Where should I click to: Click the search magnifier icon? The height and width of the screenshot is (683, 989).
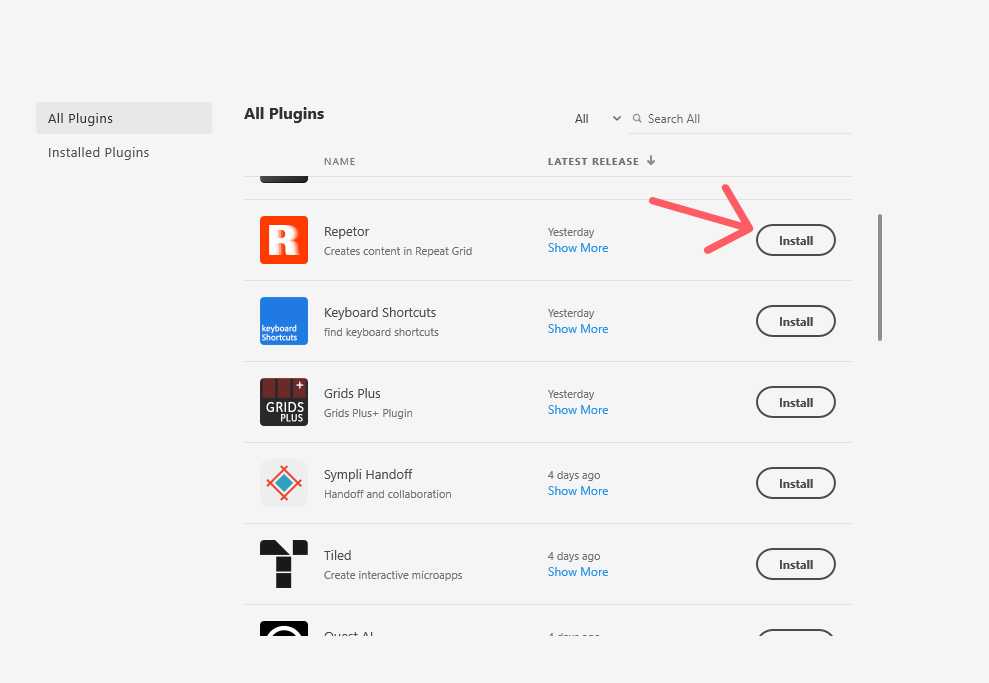[637, 119]
